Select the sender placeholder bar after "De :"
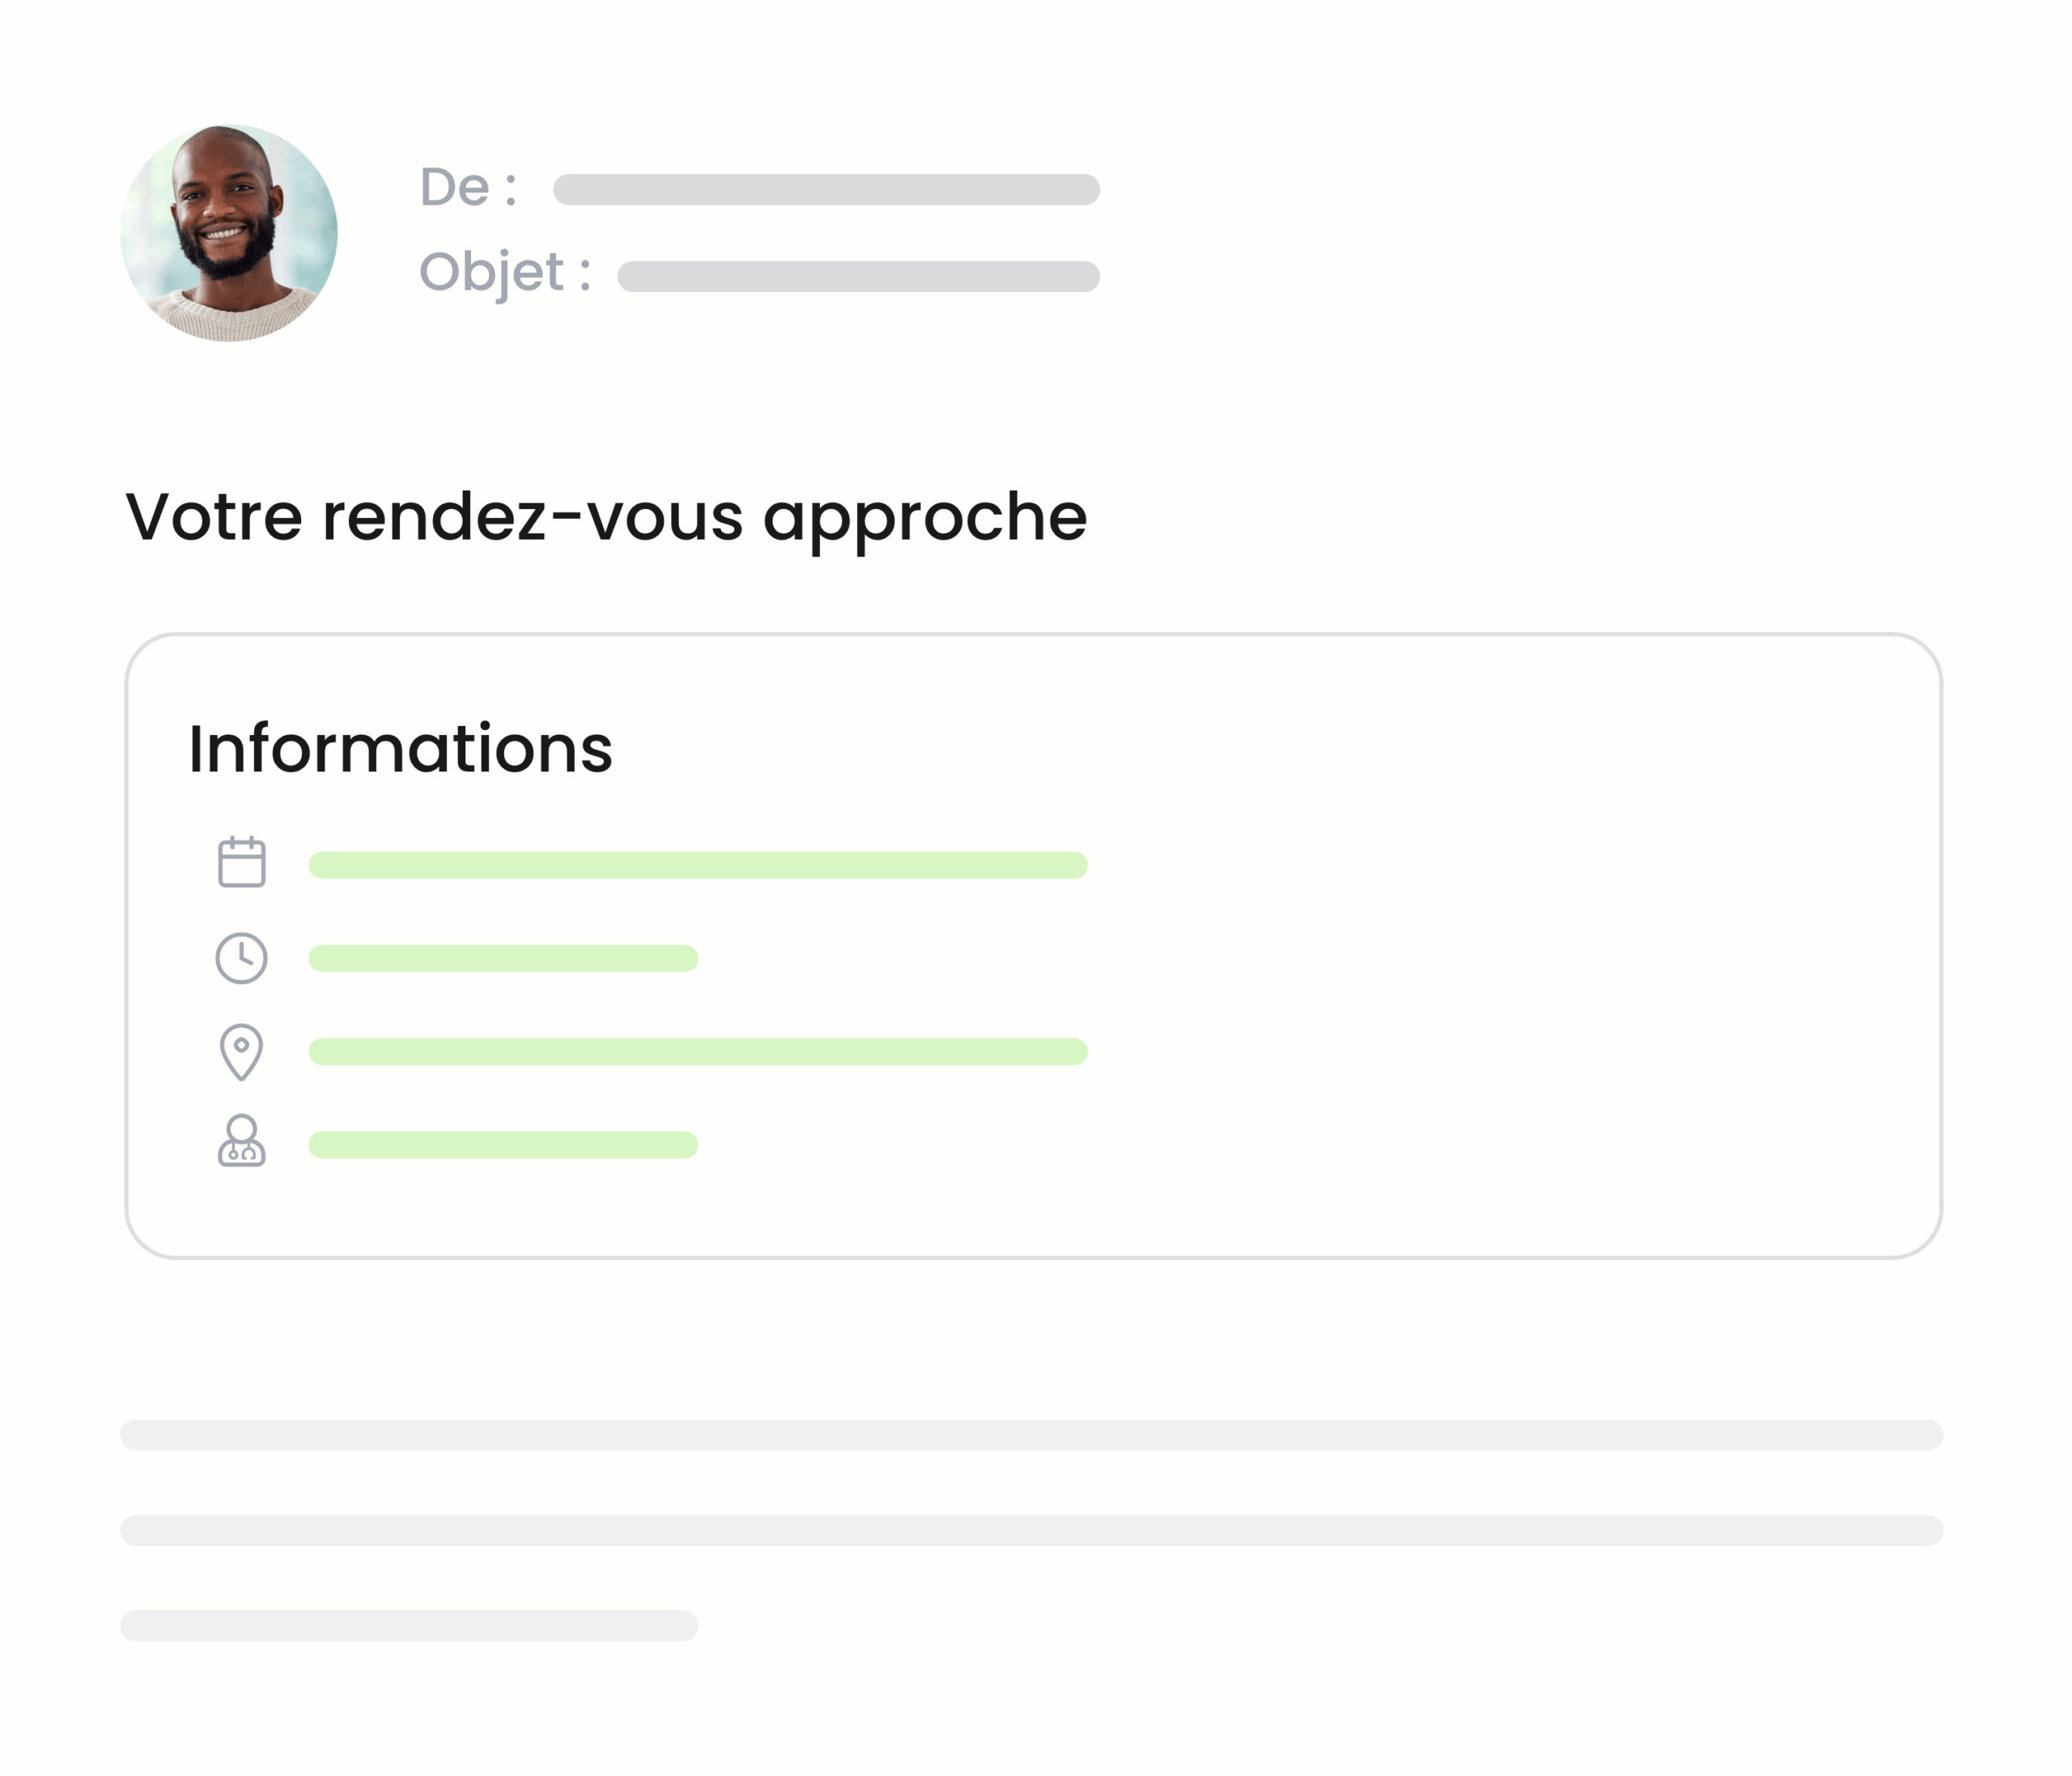Image resolution: width=2072 pixels, height=1776 pixels. [826, 190]
